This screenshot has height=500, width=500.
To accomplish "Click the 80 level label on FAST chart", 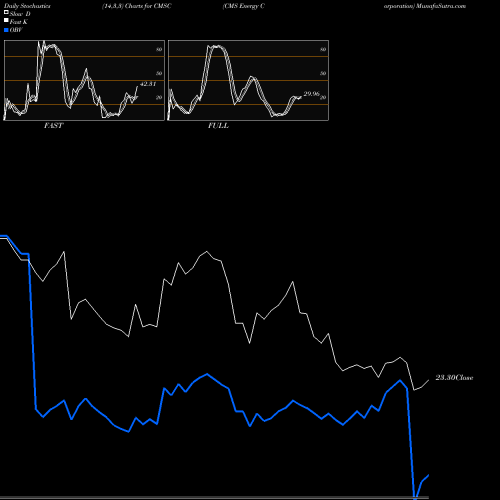I will coord(159,49).
